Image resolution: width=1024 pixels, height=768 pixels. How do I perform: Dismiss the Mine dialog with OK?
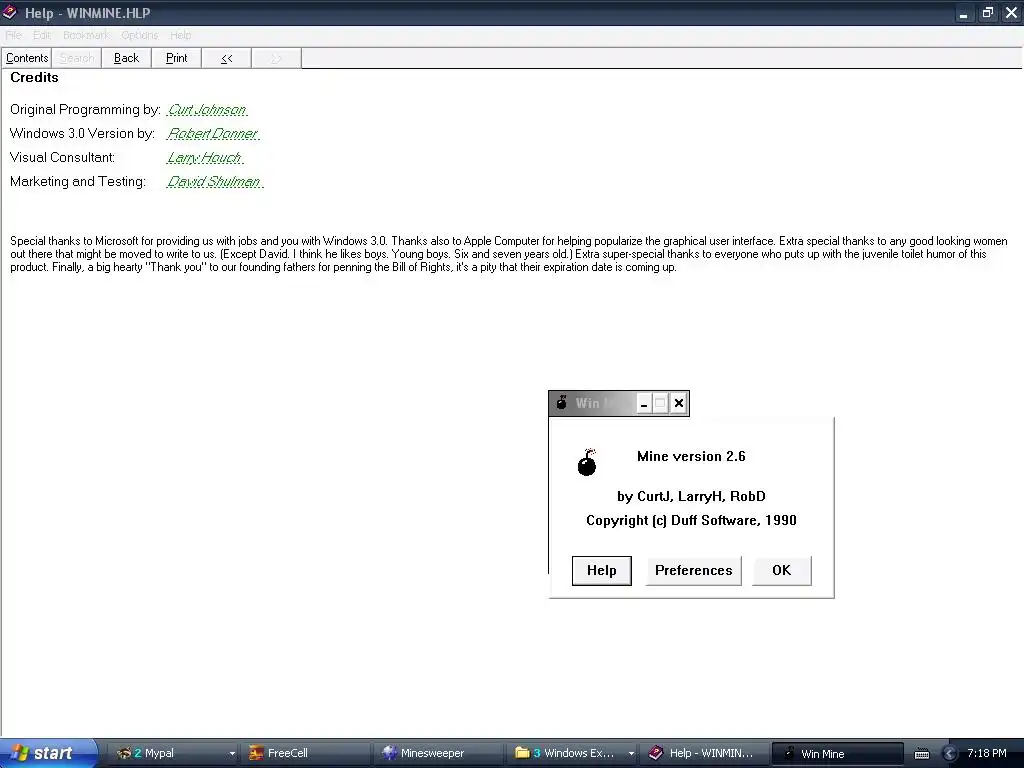782,571
